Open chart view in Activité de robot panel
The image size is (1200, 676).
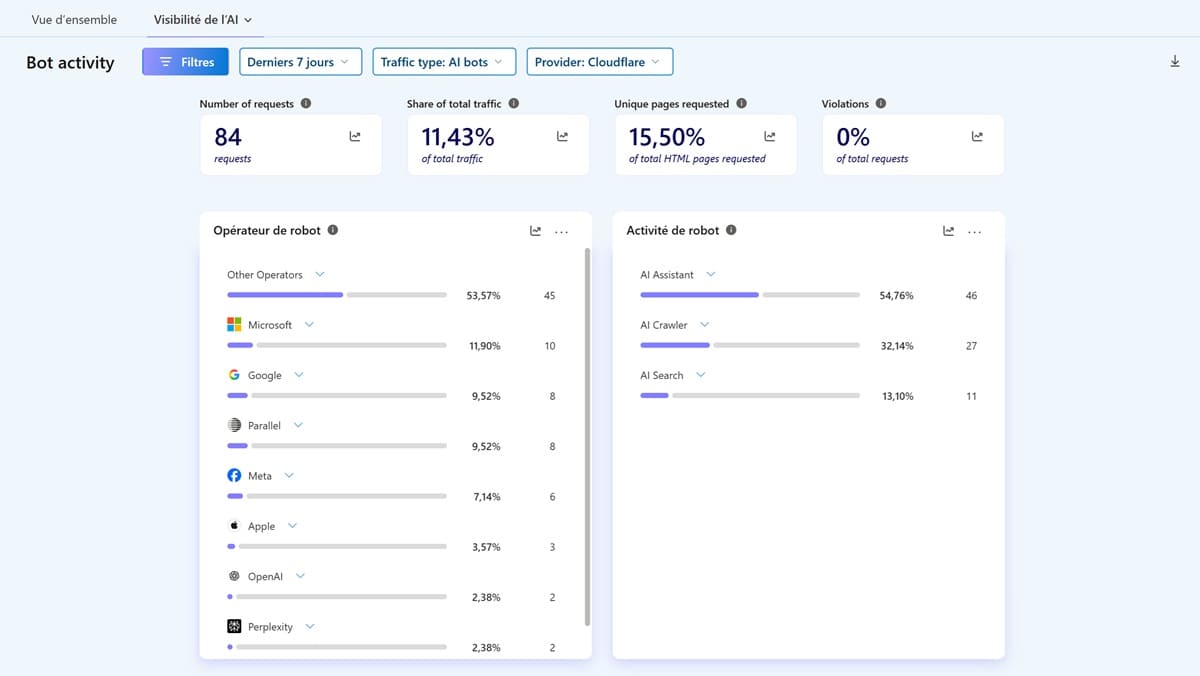click(948, 231)
